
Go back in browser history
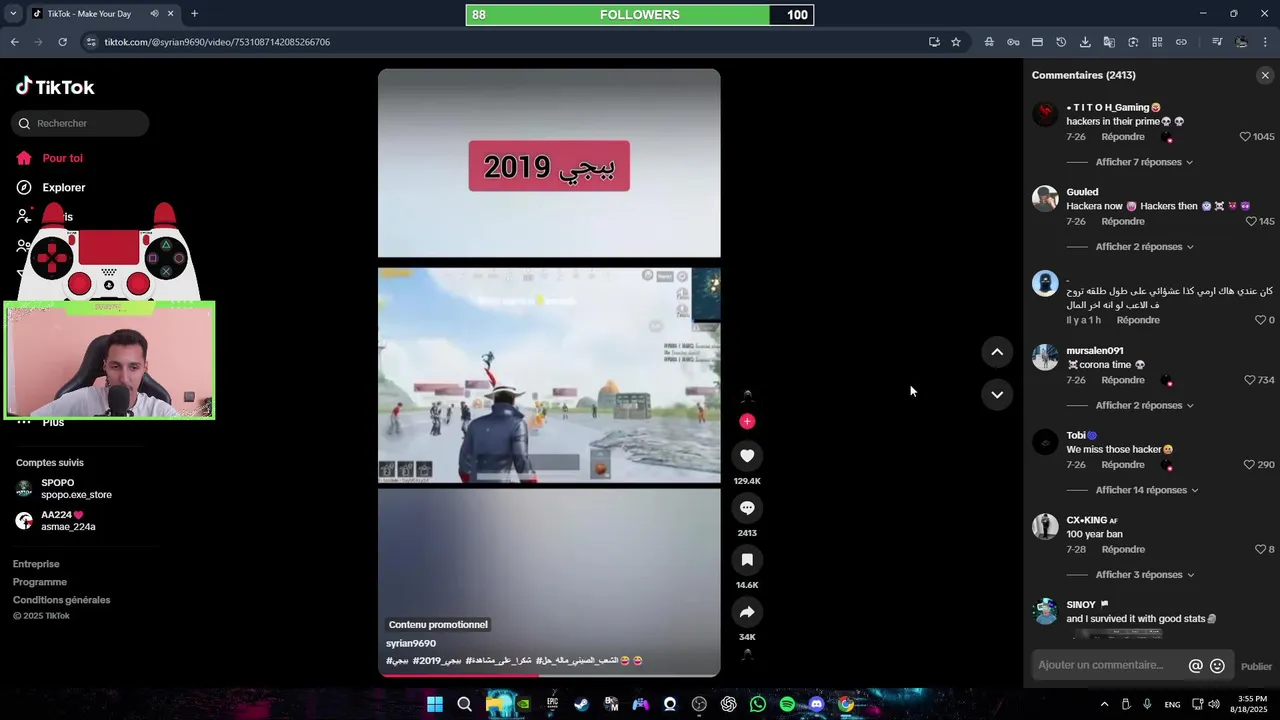14,42
